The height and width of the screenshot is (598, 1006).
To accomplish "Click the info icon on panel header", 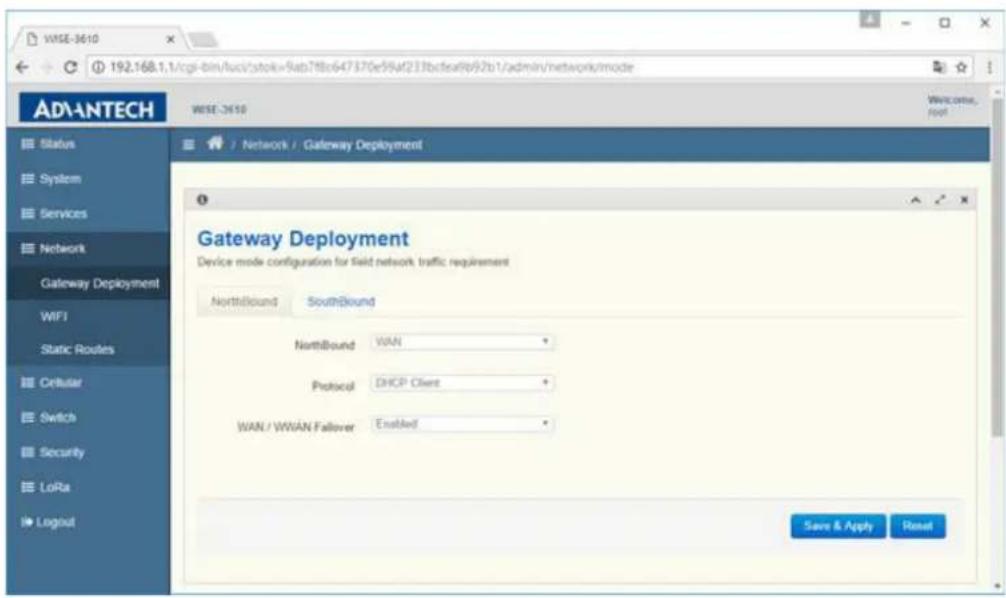I will (x=202, y=200).
